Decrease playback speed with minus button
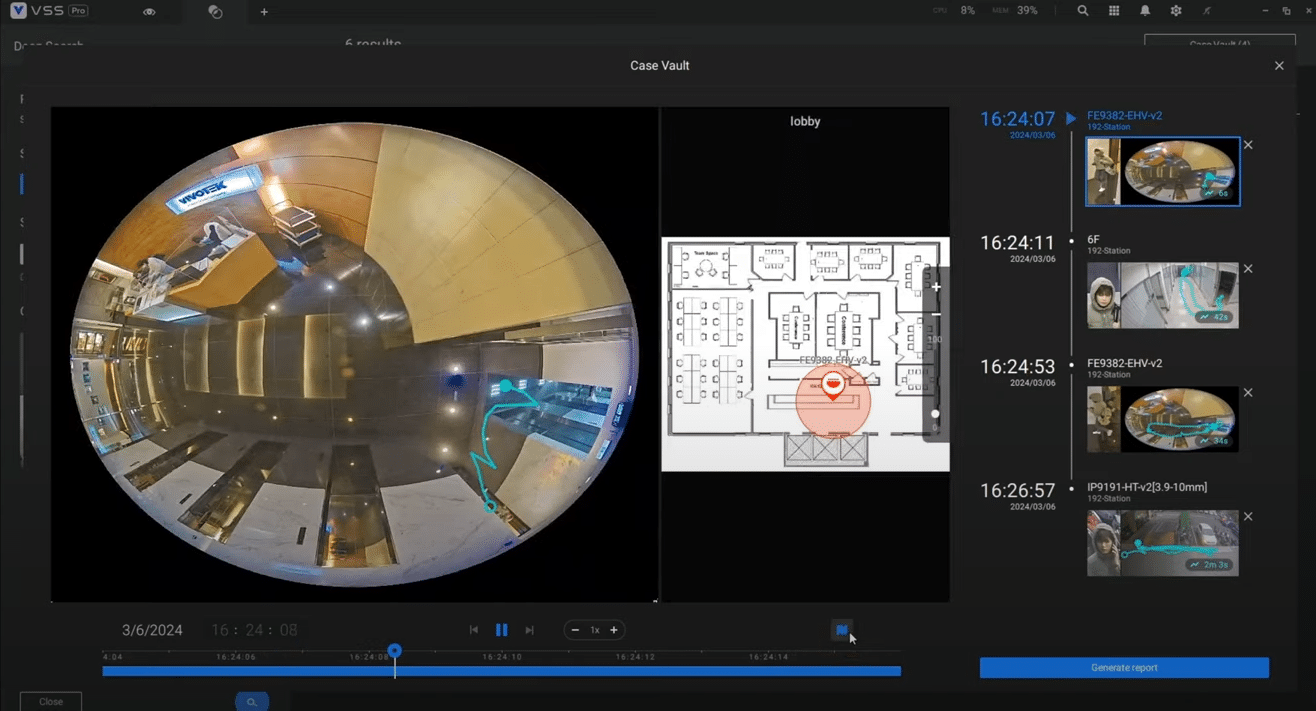 point(575,630)
